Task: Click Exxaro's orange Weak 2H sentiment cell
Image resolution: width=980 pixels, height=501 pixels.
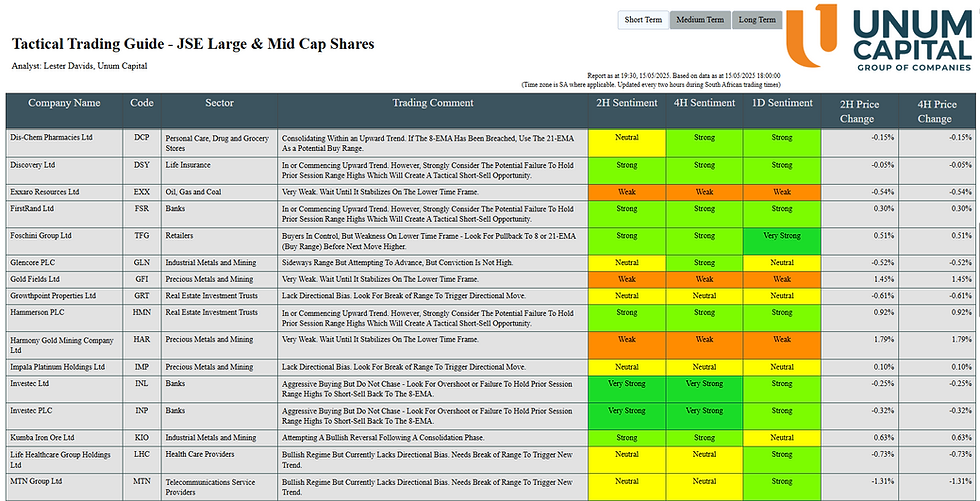Action: click(627, 192)
